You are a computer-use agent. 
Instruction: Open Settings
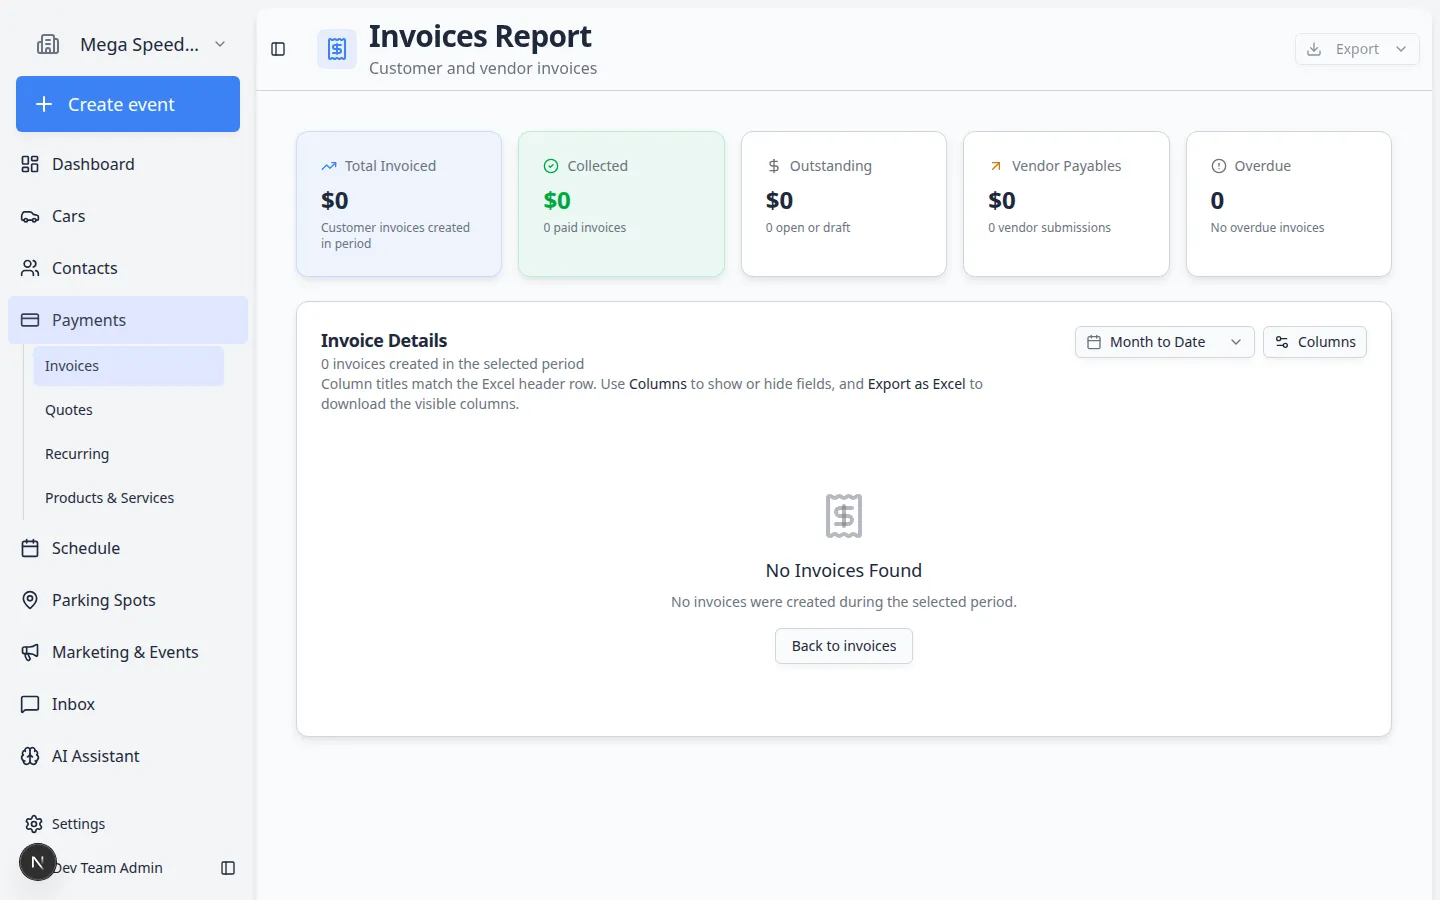pos(128,824)
